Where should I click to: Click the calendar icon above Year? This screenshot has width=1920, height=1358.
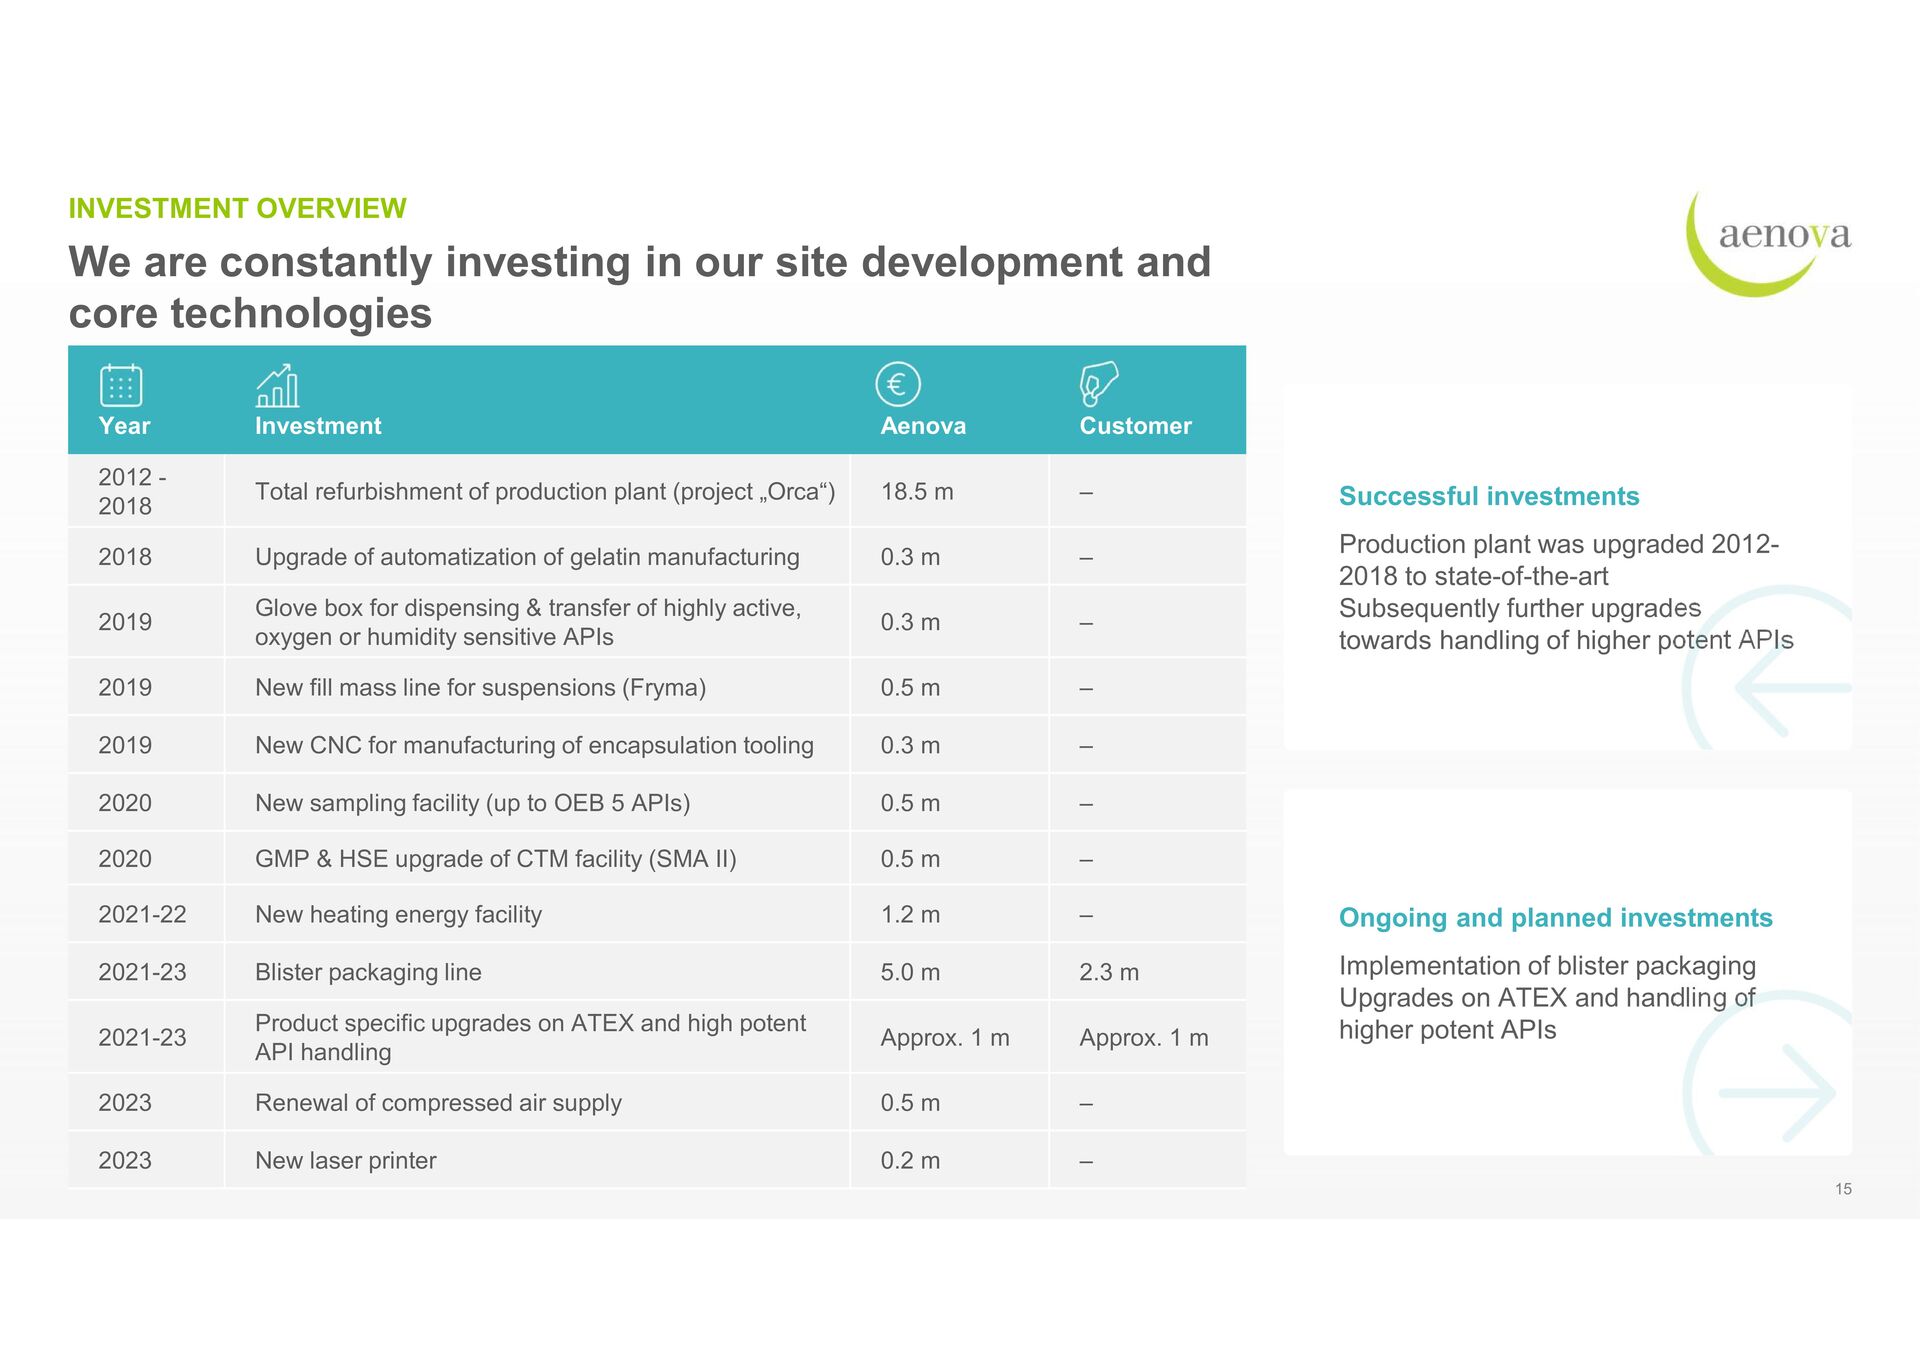(x=121, y=385)
